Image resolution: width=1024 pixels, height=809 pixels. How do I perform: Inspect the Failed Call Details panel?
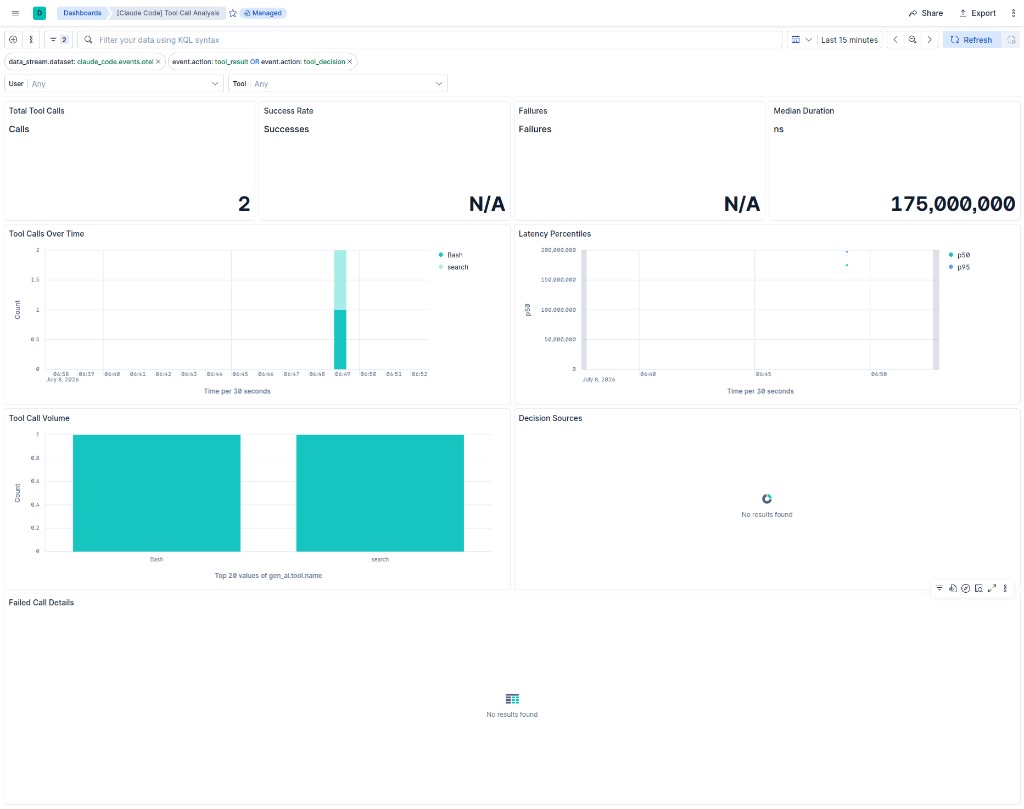[979, 588]
